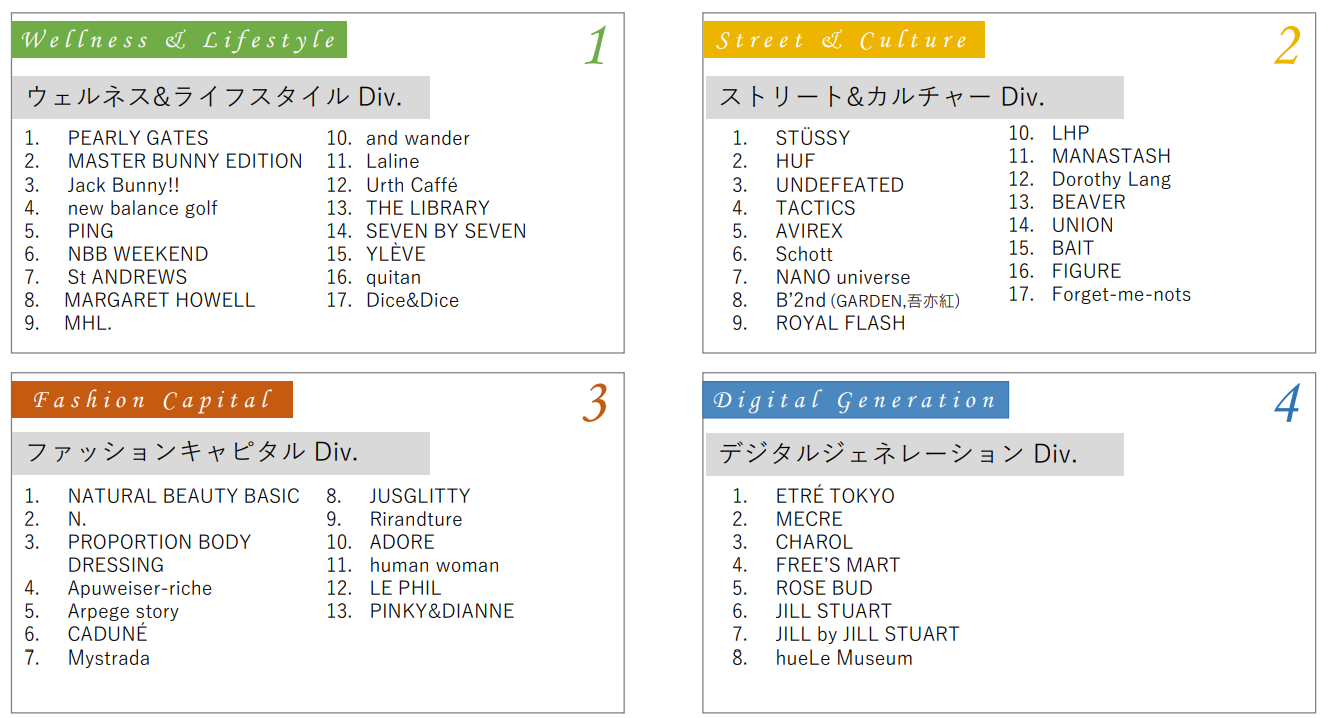Click the STÜSSY brand entry
Viewport: 1330px width, 718px height.
813,138
